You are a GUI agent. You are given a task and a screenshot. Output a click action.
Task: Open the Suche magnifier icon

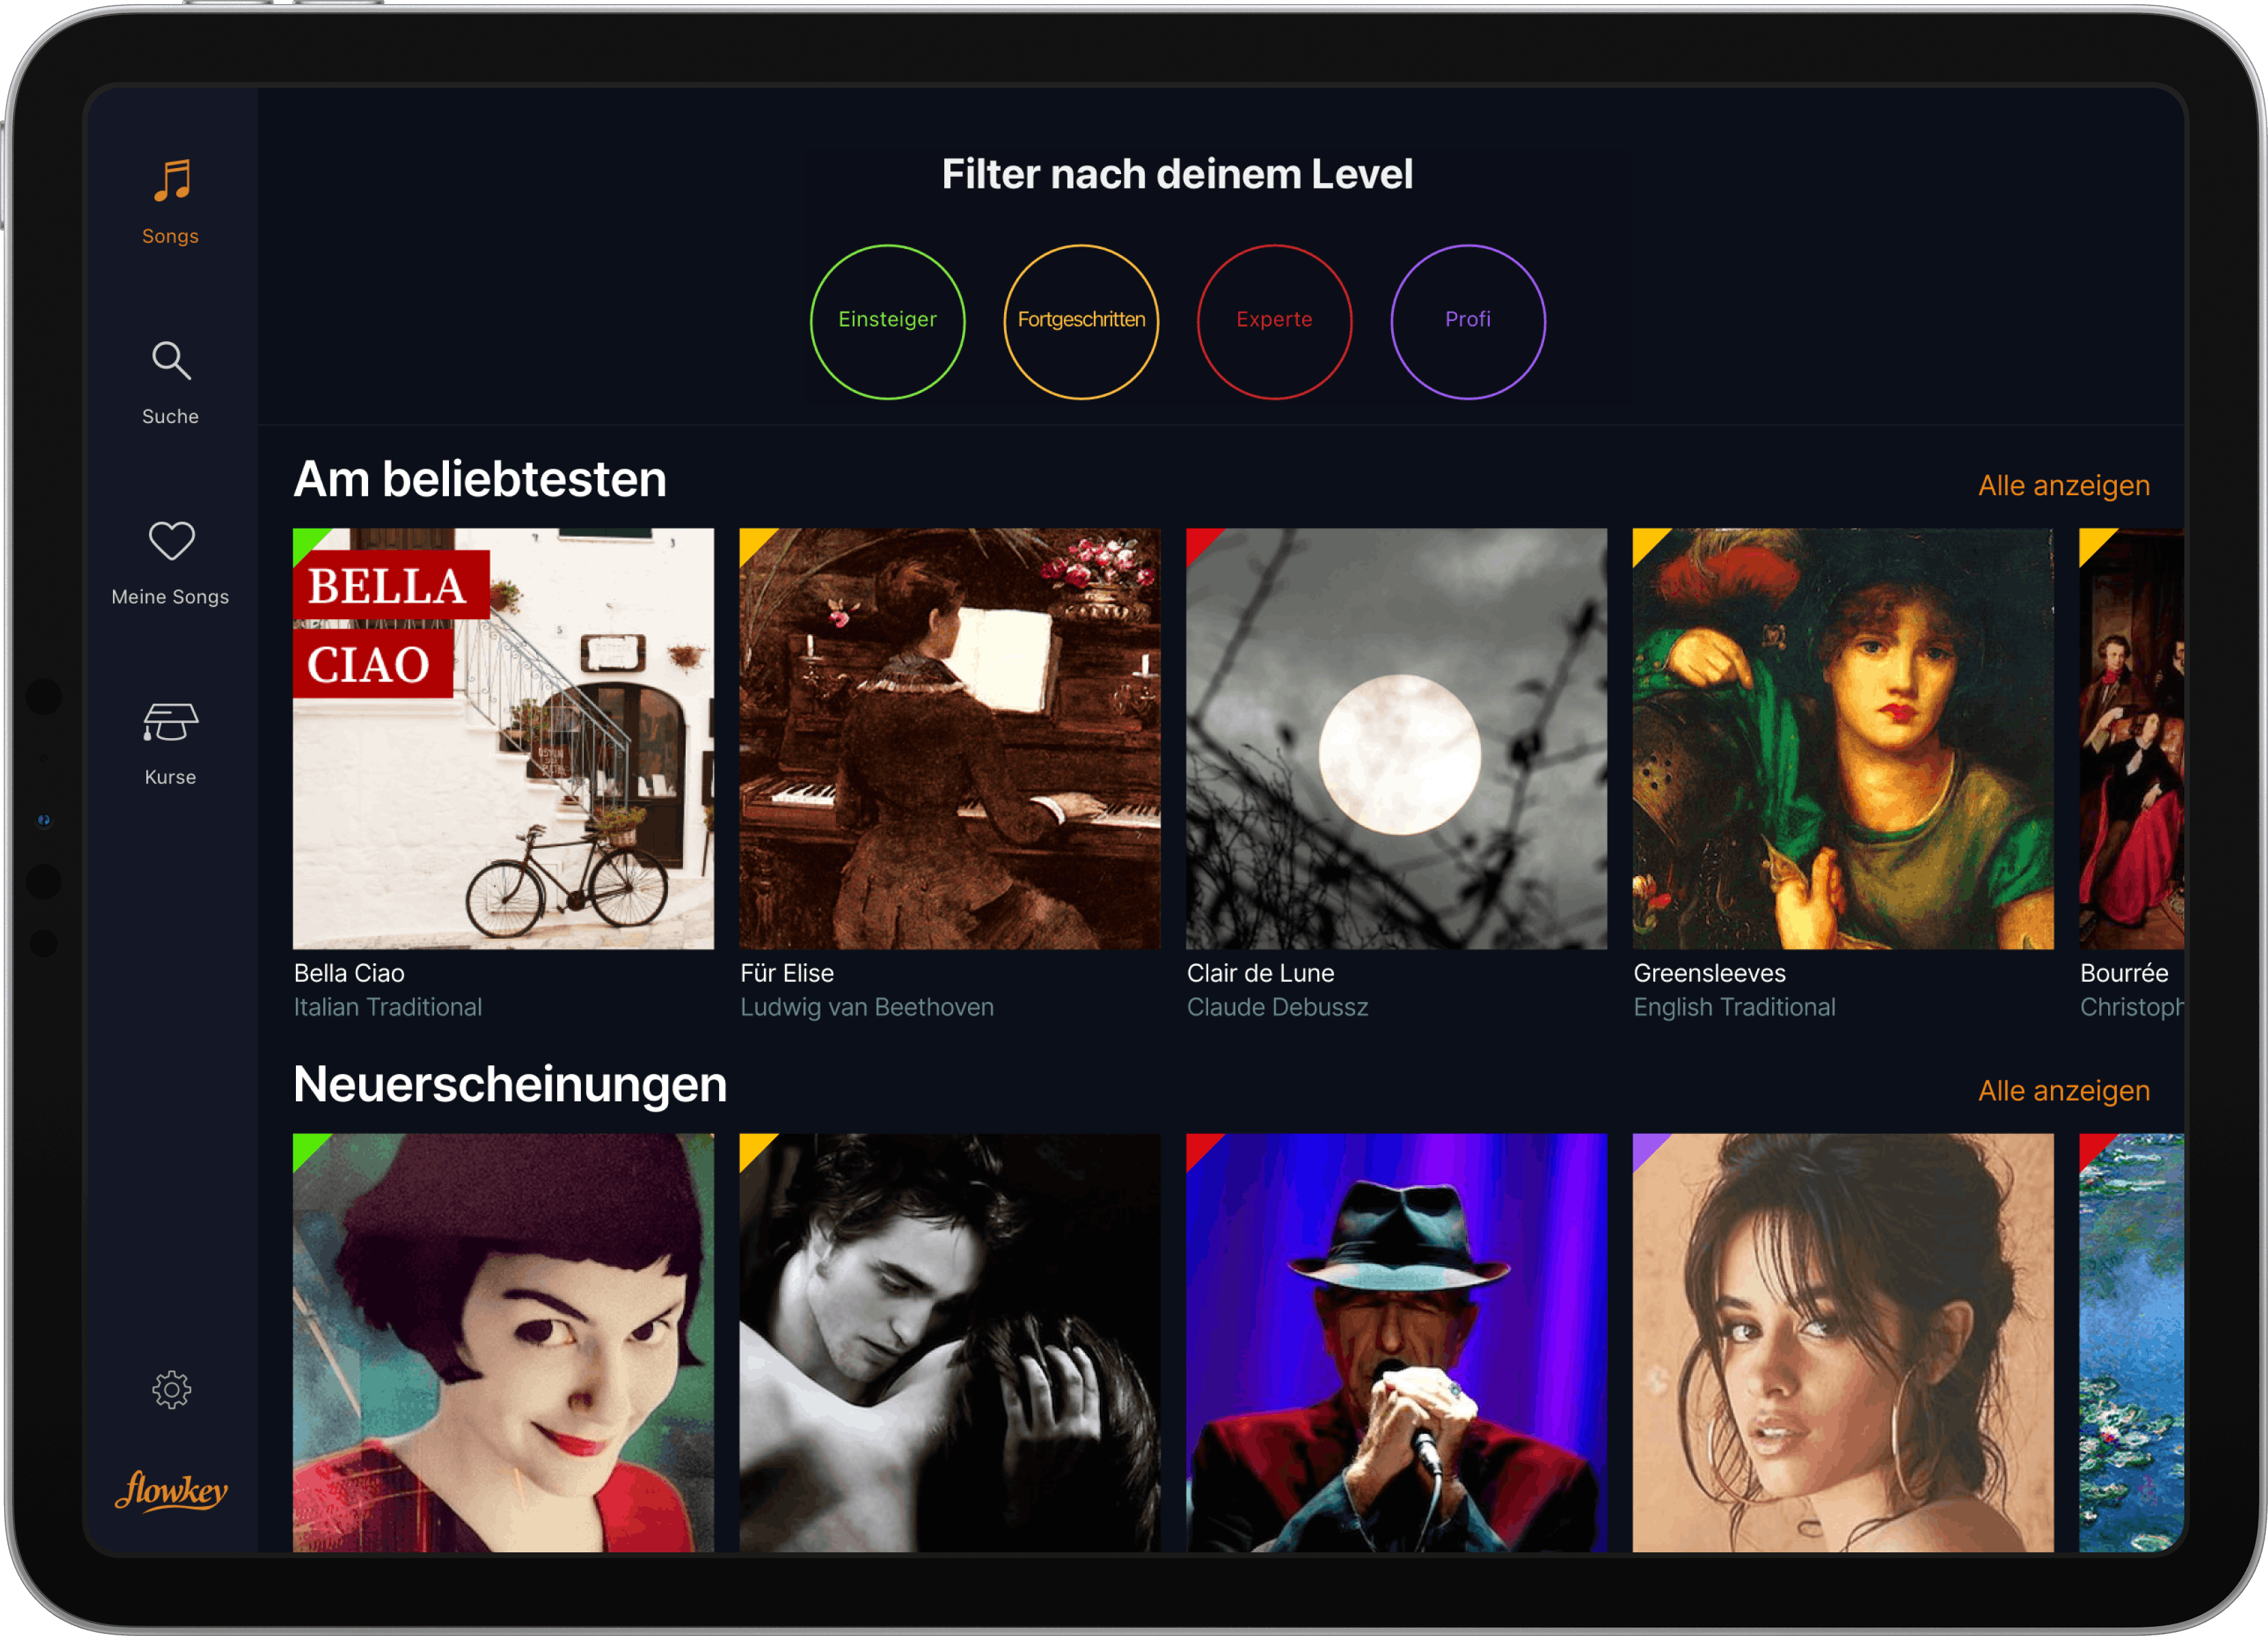[171, 360]
